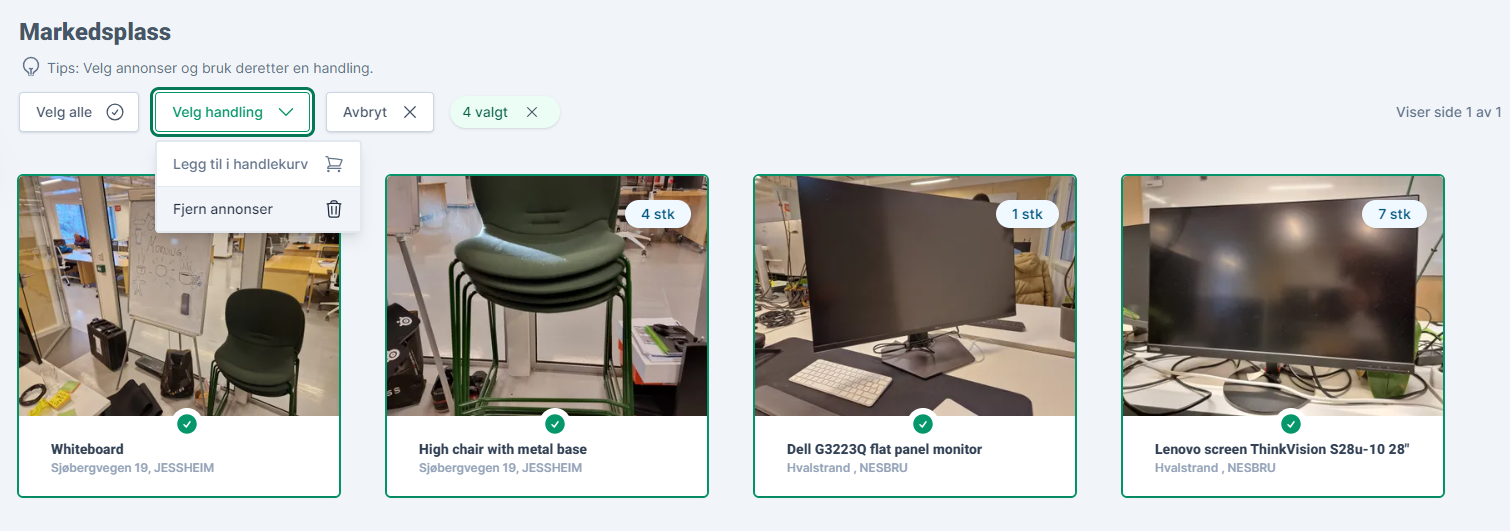
Task: Click the X icon on Avbryt
Action: coord(410,112)
